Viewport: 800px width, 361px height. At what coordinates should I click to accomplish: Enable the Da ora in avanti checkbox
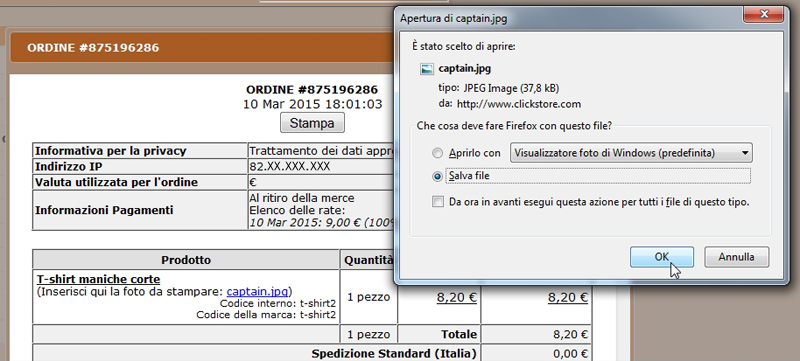(x=438, y=202)
